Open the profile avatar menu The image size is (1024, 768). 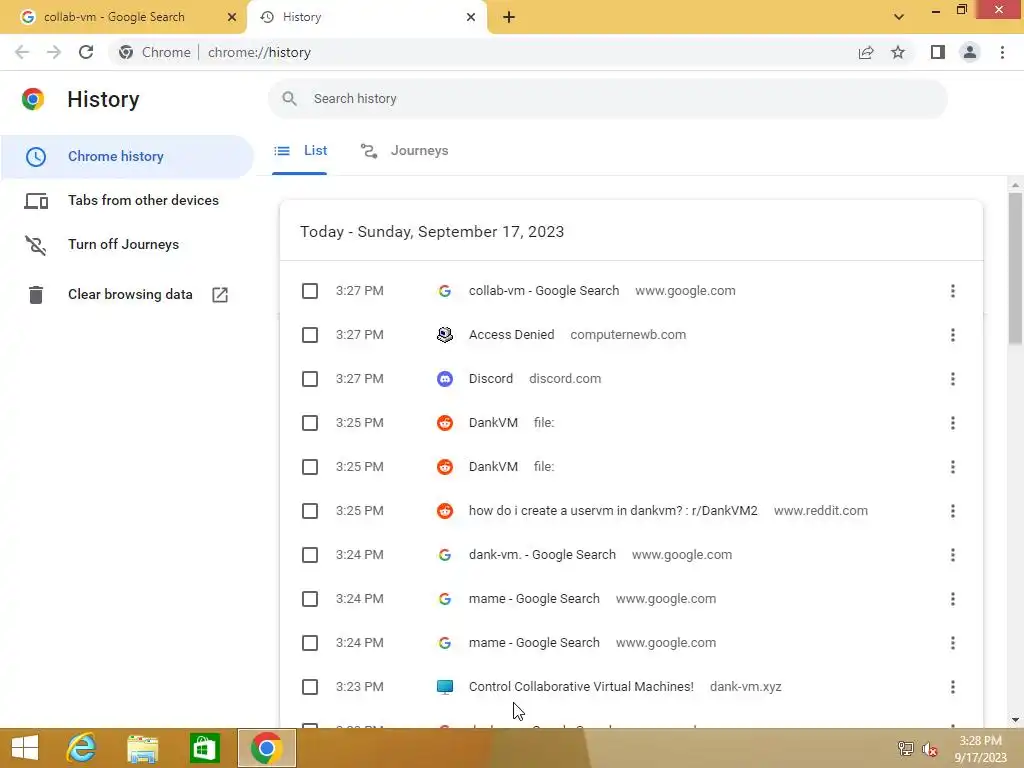click(970, 52)
